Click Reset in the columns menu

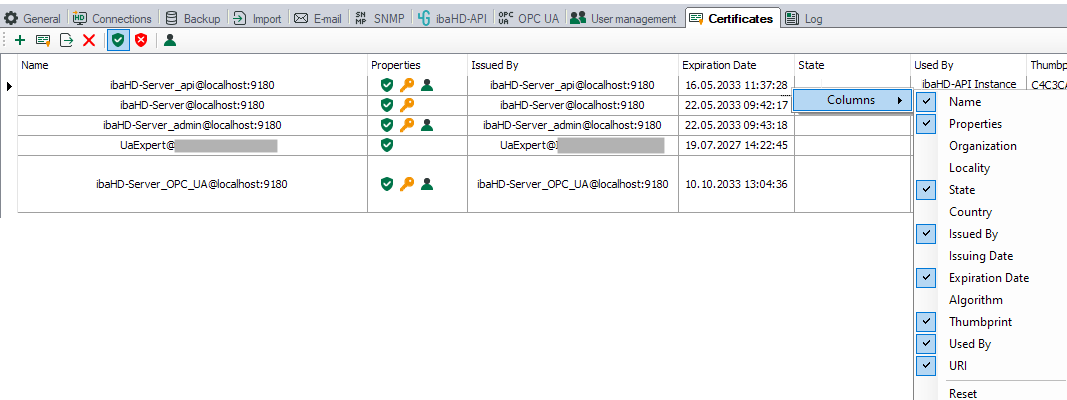click(963, 393)
